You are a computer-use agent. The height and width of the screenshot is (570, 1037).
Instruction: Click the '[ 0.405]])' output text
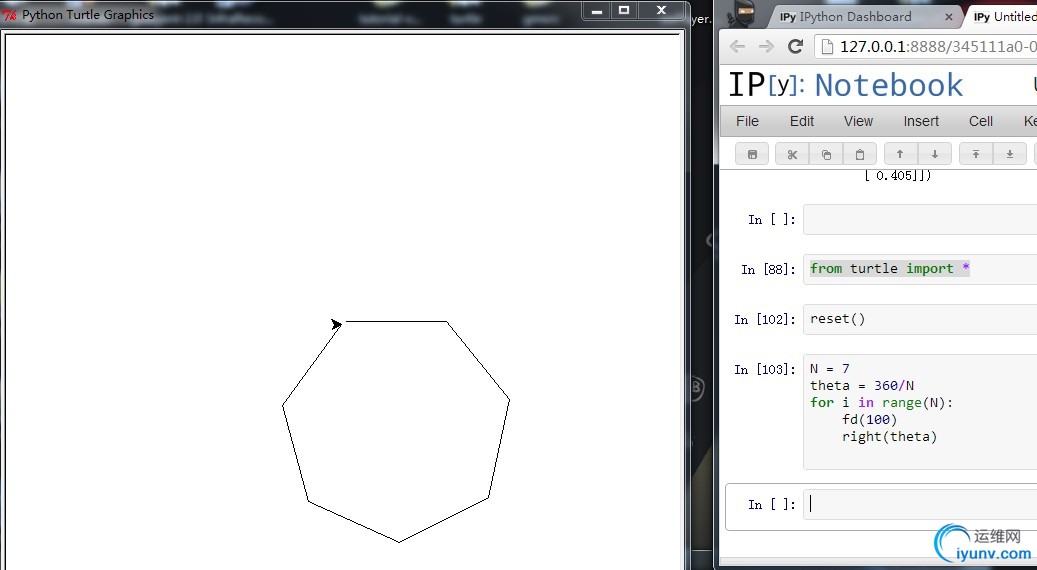(897, 175)
